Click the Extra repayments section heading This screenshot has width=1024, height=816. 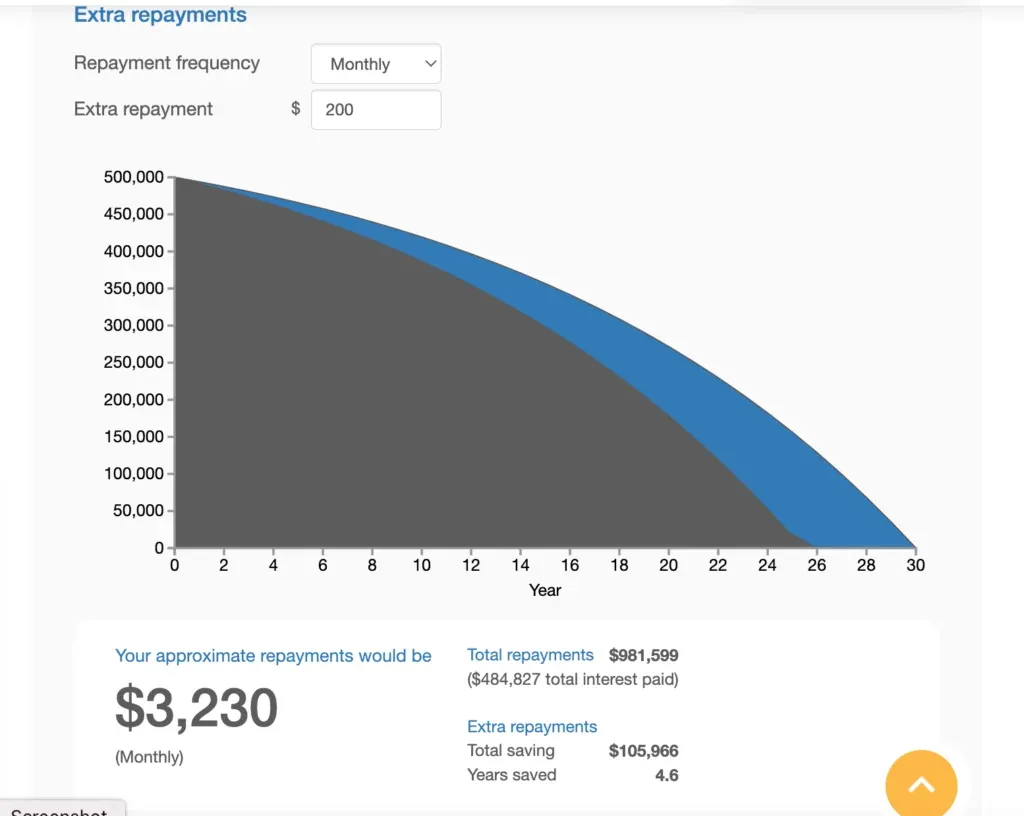tap(160, 14)
